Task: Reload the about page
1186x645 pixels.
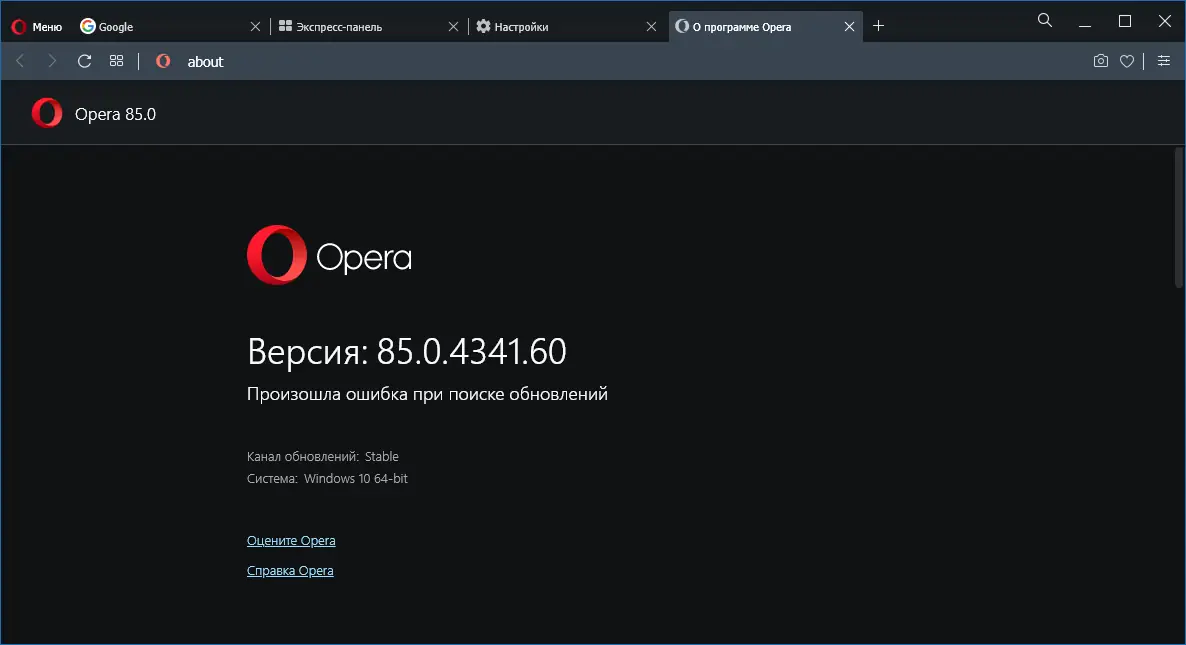Action: (85, 61)
